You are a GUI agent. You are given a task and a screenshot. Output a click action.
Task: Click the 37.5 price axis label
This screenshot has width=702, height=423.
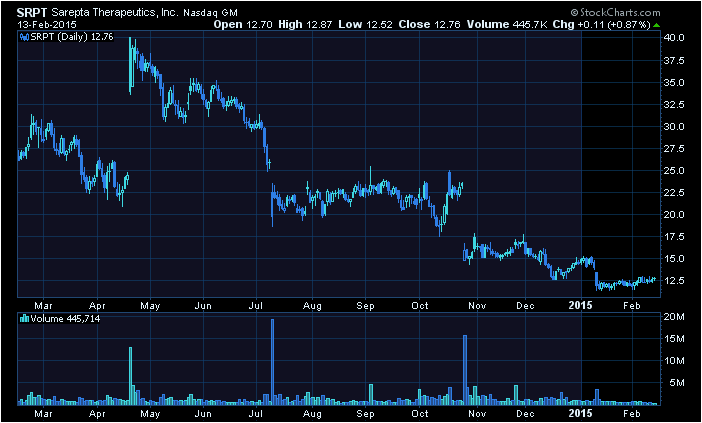(x=675, y=60)
